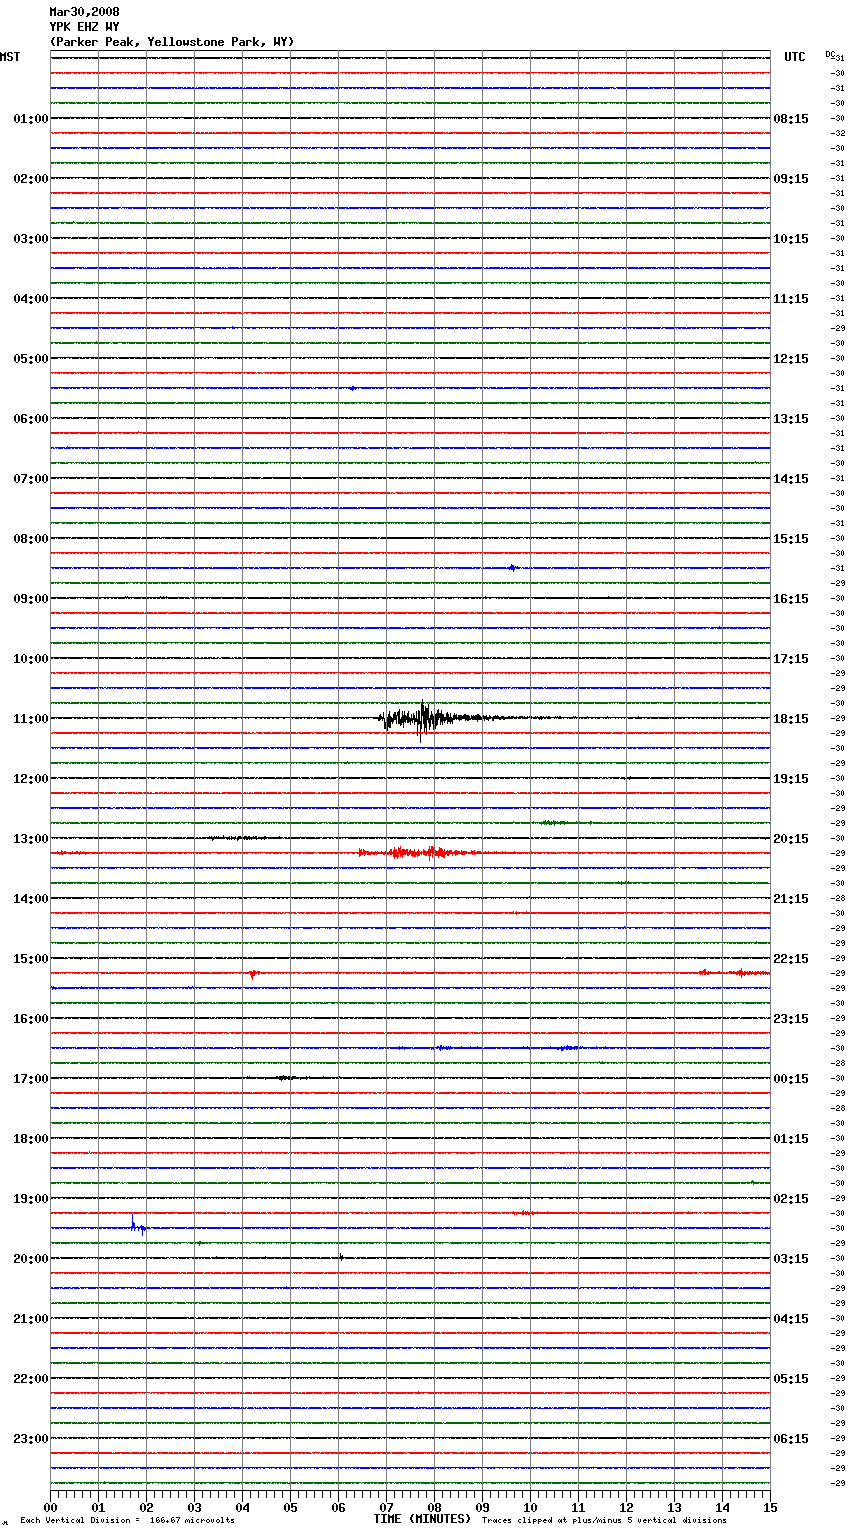Select the 10:15 UTC time label
This screenshot has width=850, height=1534.
(x=791, y=239)
